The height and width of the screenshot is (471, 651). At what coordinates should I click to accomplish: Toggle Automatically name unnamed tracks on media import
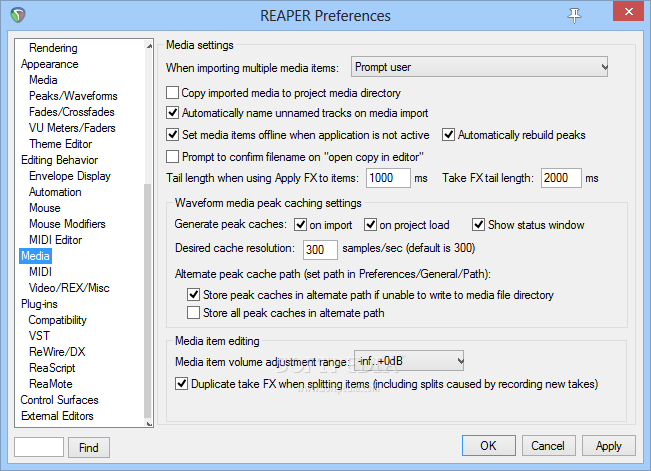click(172, 113)
